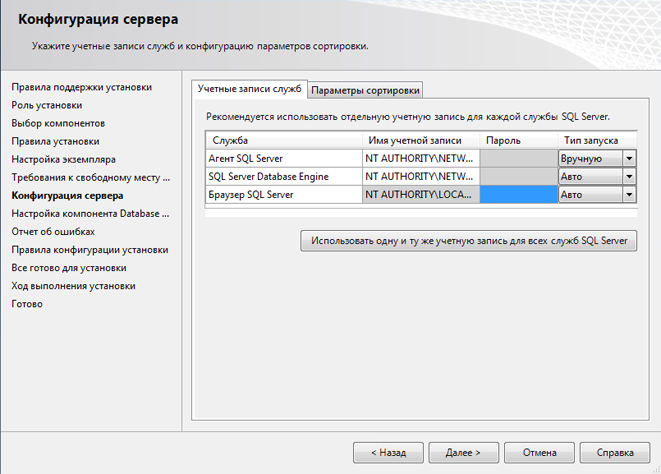Screen dimensions: 661x474
Task: Click the Все готово для установки step
Action: (x=69, y=268)
